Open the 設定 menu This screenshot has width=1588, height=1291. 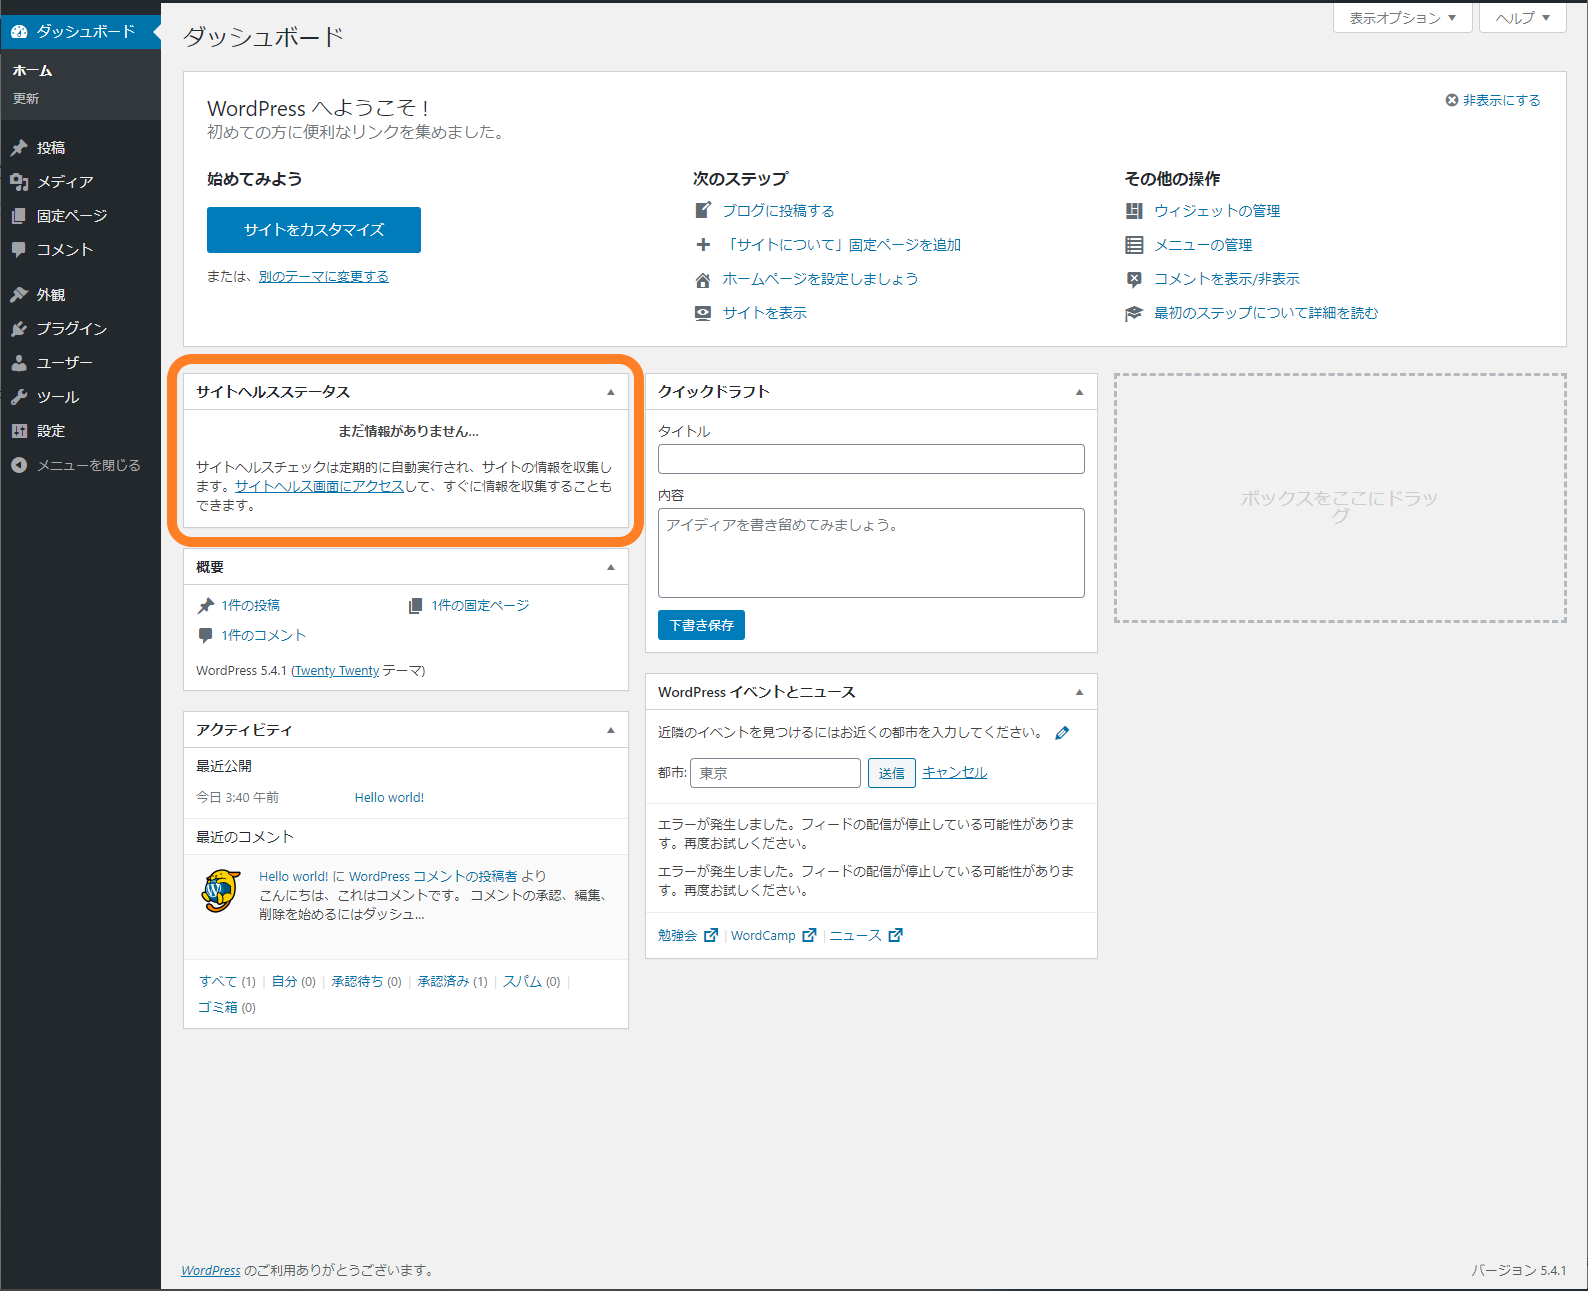point(80,431)
